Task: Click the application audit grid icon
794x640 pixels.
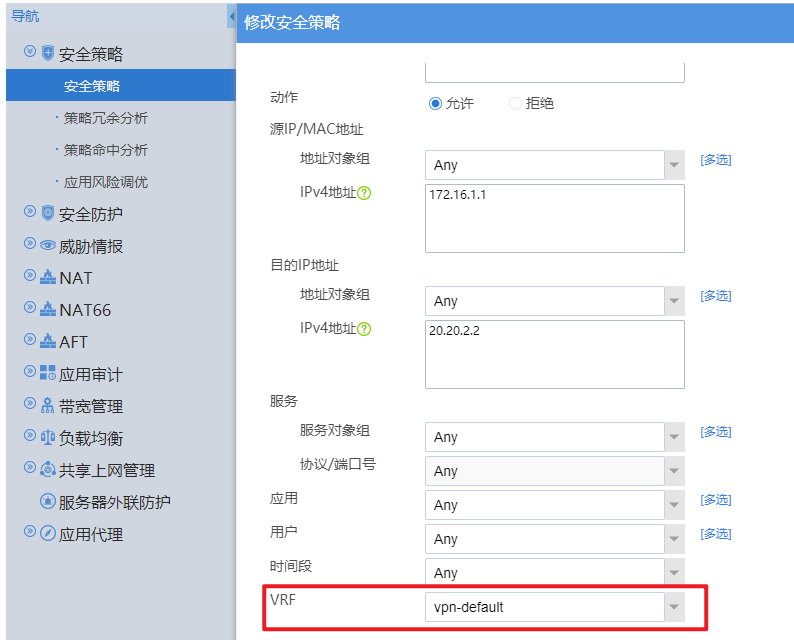Action: 48,373
